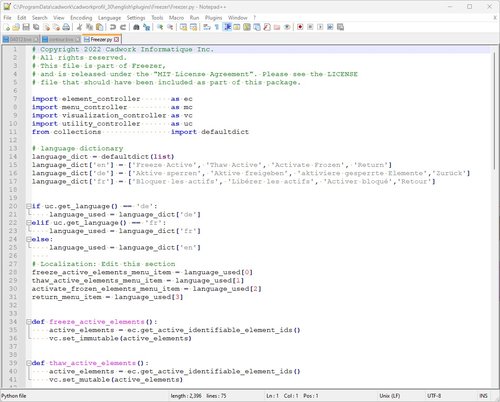Click line number 27 in the margin

click(13, 264)
